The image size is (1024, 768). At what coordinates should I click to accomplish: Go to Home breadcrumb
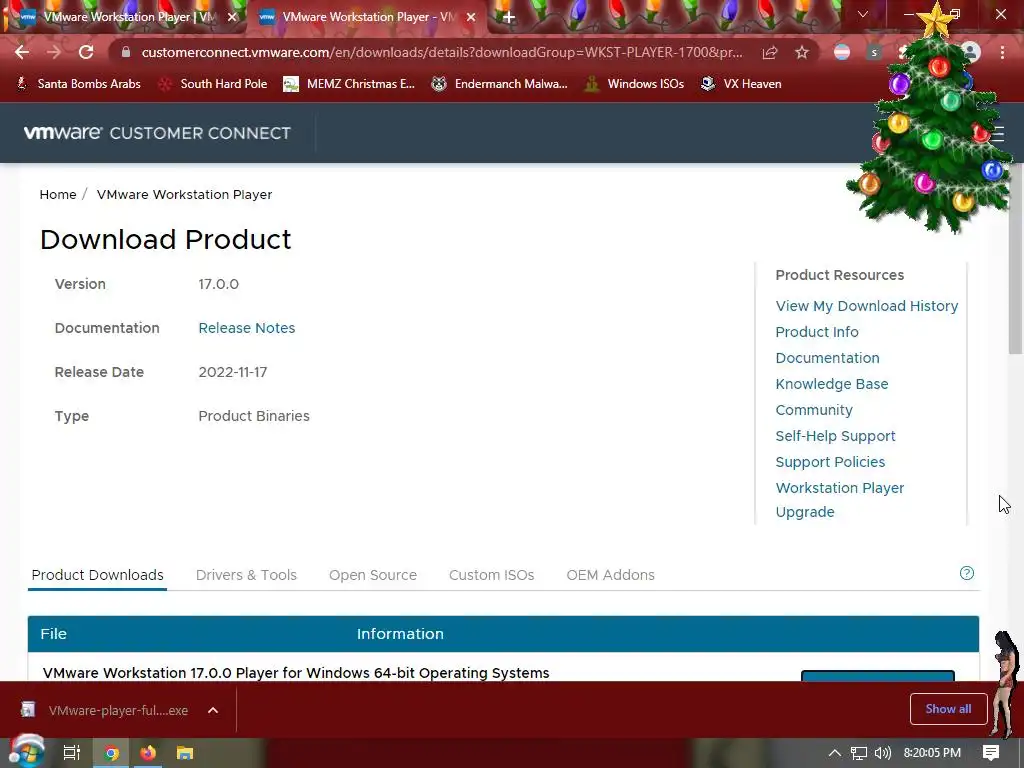pos(57,195)
